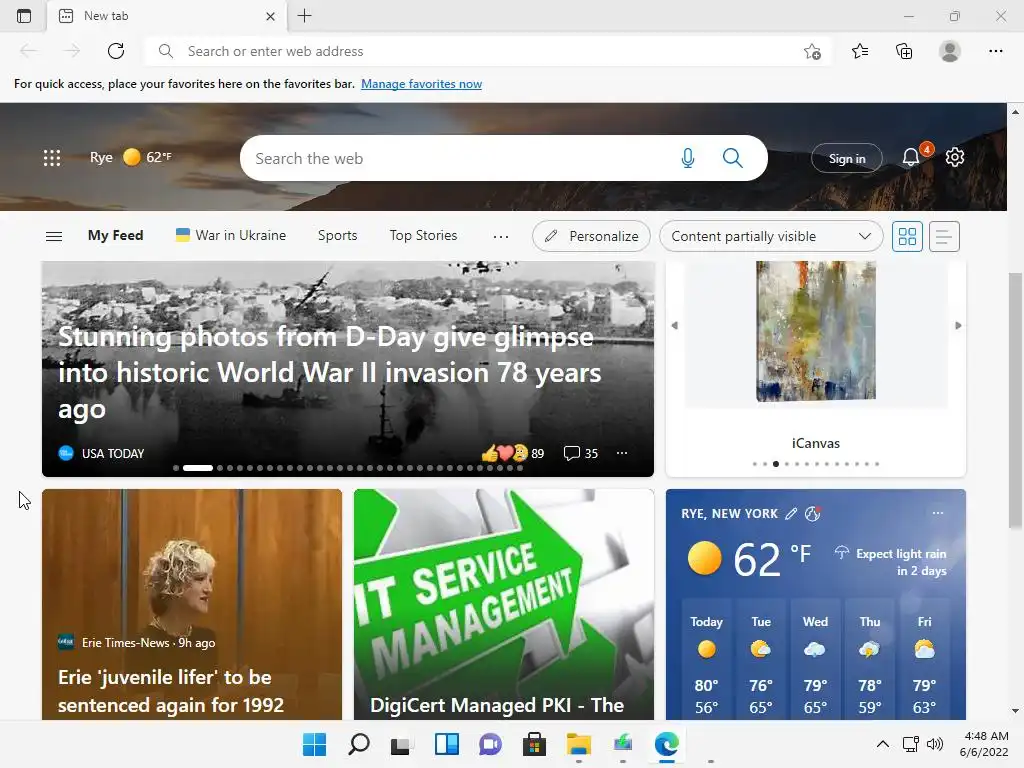1024x768 pixels.
Task: Switch to the War in Ukraine tab
Action: tap(231, 235)
